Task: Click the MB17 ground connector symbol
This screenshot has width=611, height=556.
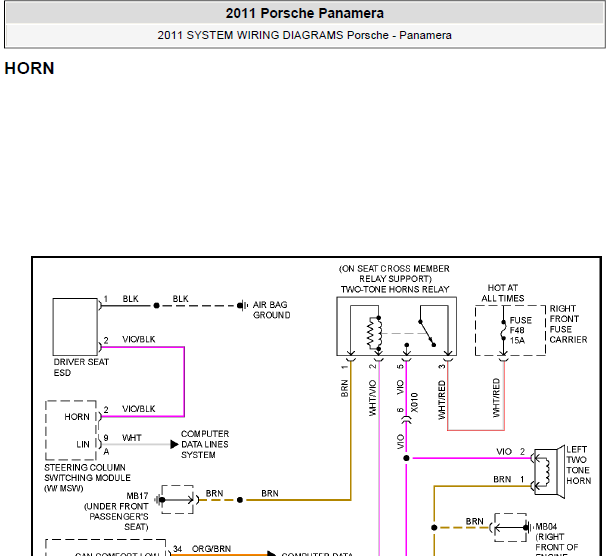Action: pos(177,500)
